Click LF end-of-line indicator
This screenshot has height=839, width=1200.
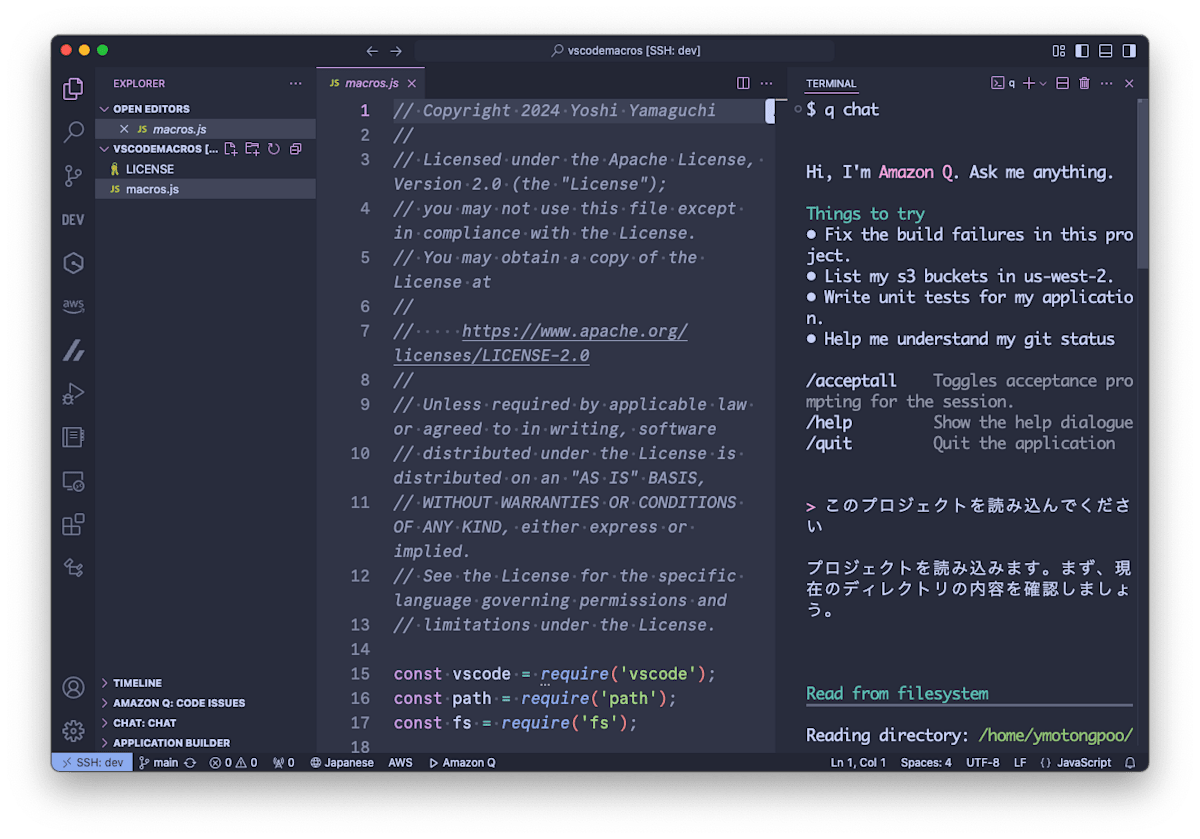pos(1020,762)
